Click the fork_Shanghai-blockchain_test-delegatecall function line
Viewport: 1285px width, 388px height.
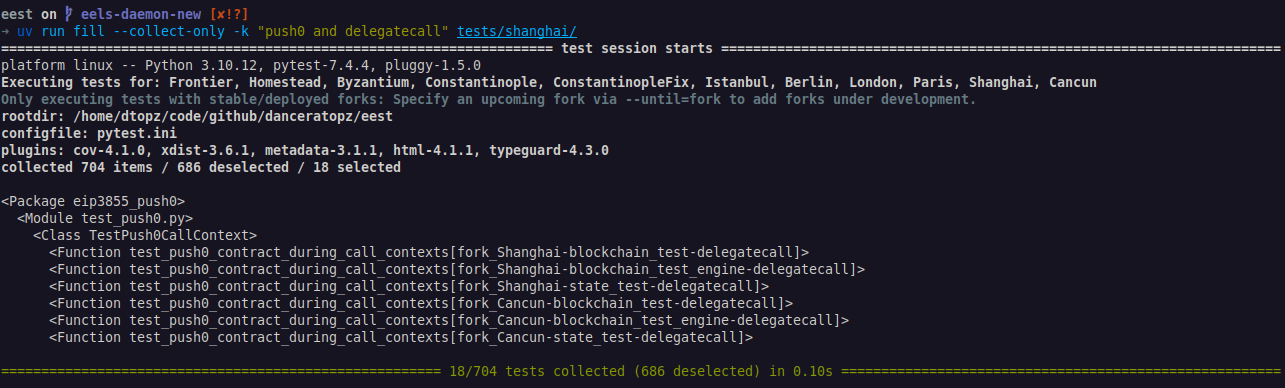(429, 253)
